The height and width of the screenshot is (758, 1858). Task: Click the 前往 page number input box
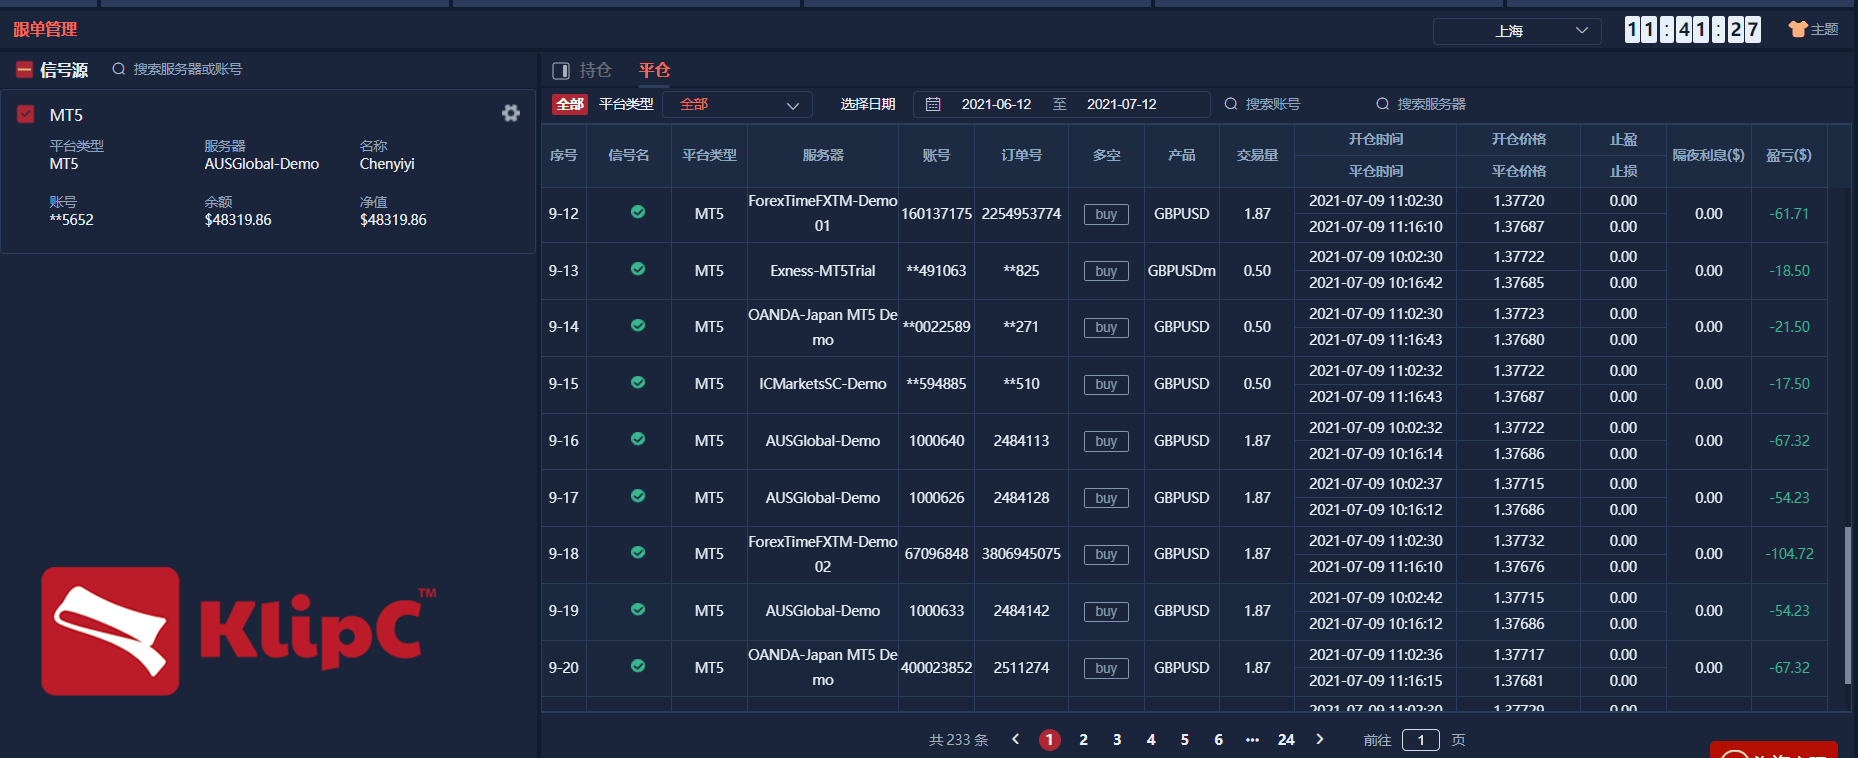click(x=1421, y=740)
